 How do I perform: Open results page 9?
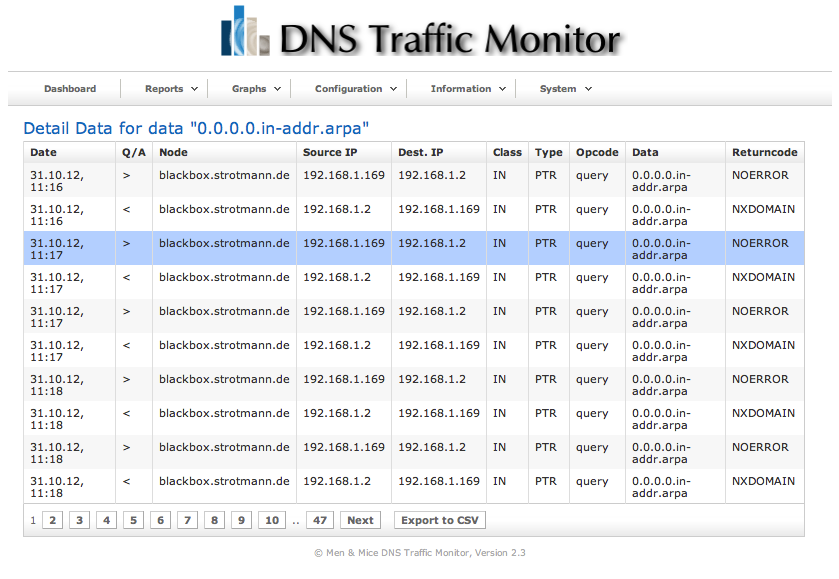240,520
